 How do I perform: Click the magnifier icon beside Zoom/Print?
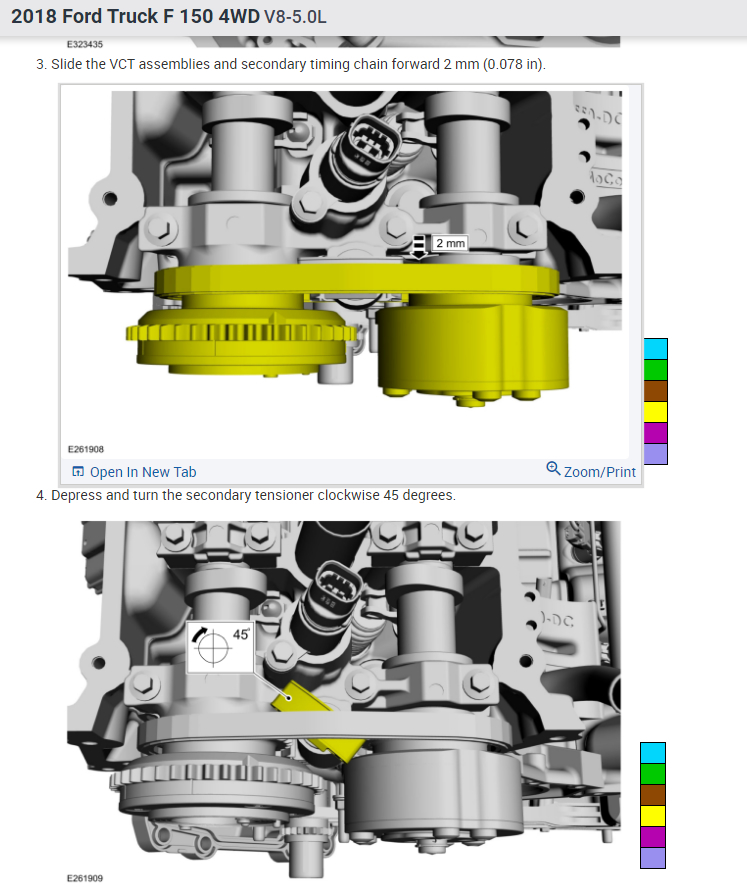[553, 469]
